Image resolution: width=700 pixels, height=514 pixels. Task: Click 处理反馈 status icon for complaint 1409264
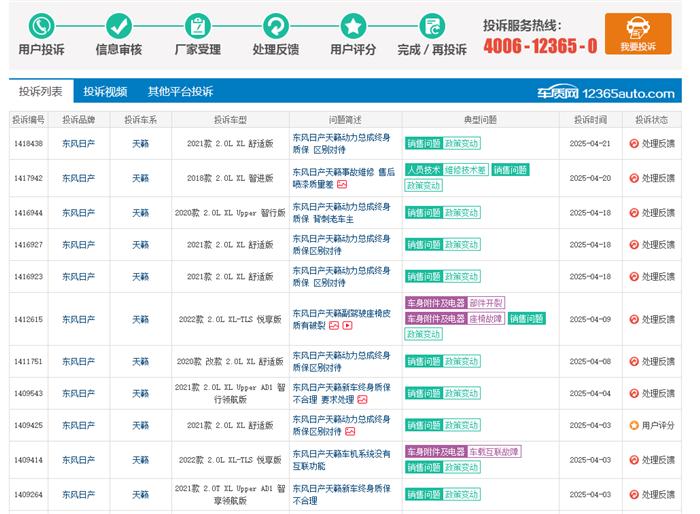(634, 494)
